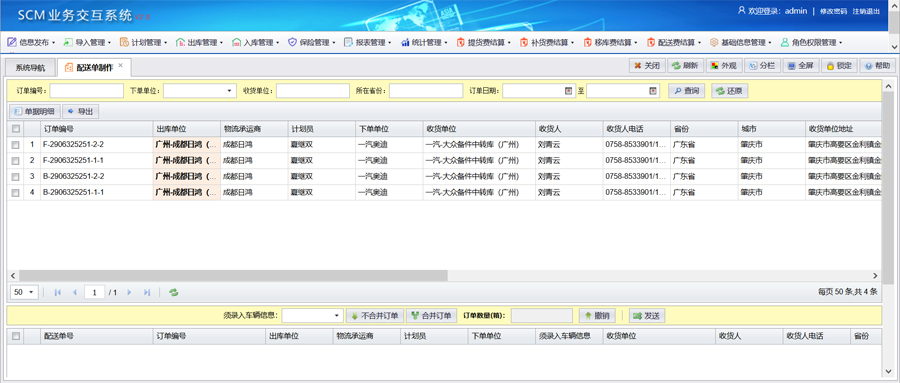Toggle the select-all checkbox in lower 配送单号 table

15,336
